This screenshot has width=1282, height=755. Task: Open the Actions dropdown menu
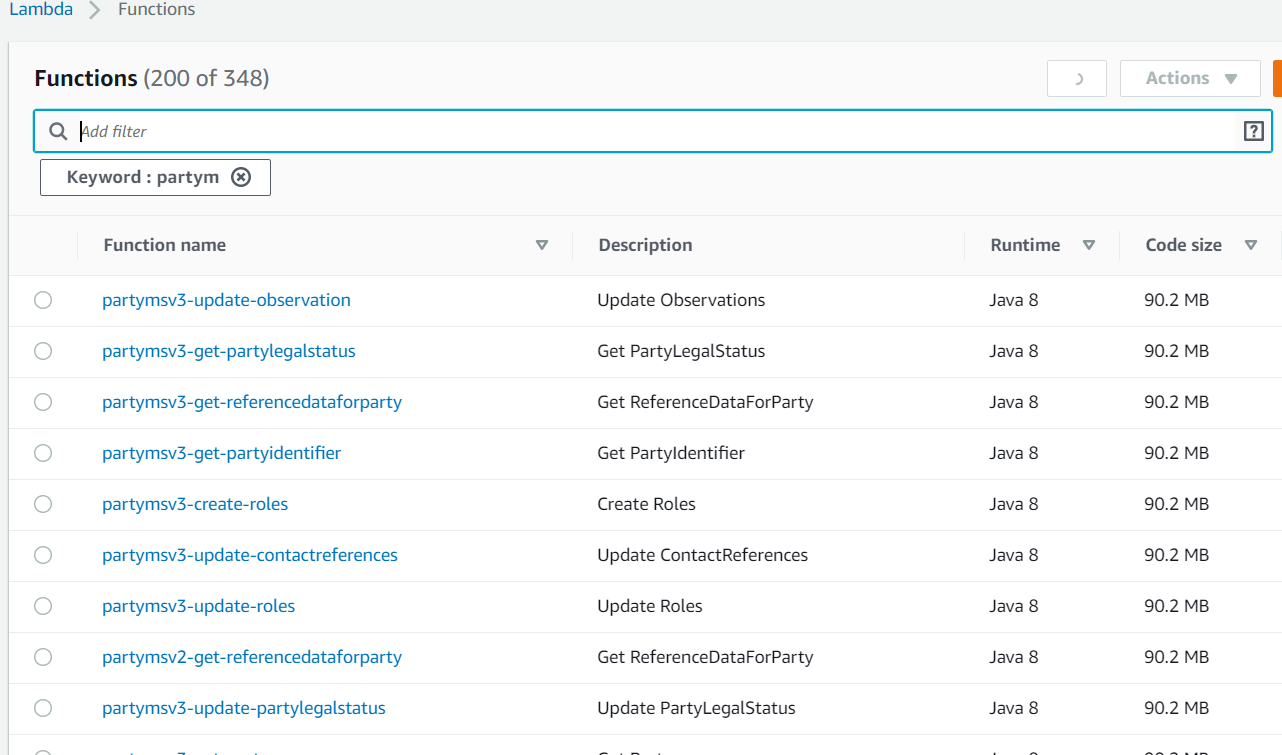(1190, 79)
